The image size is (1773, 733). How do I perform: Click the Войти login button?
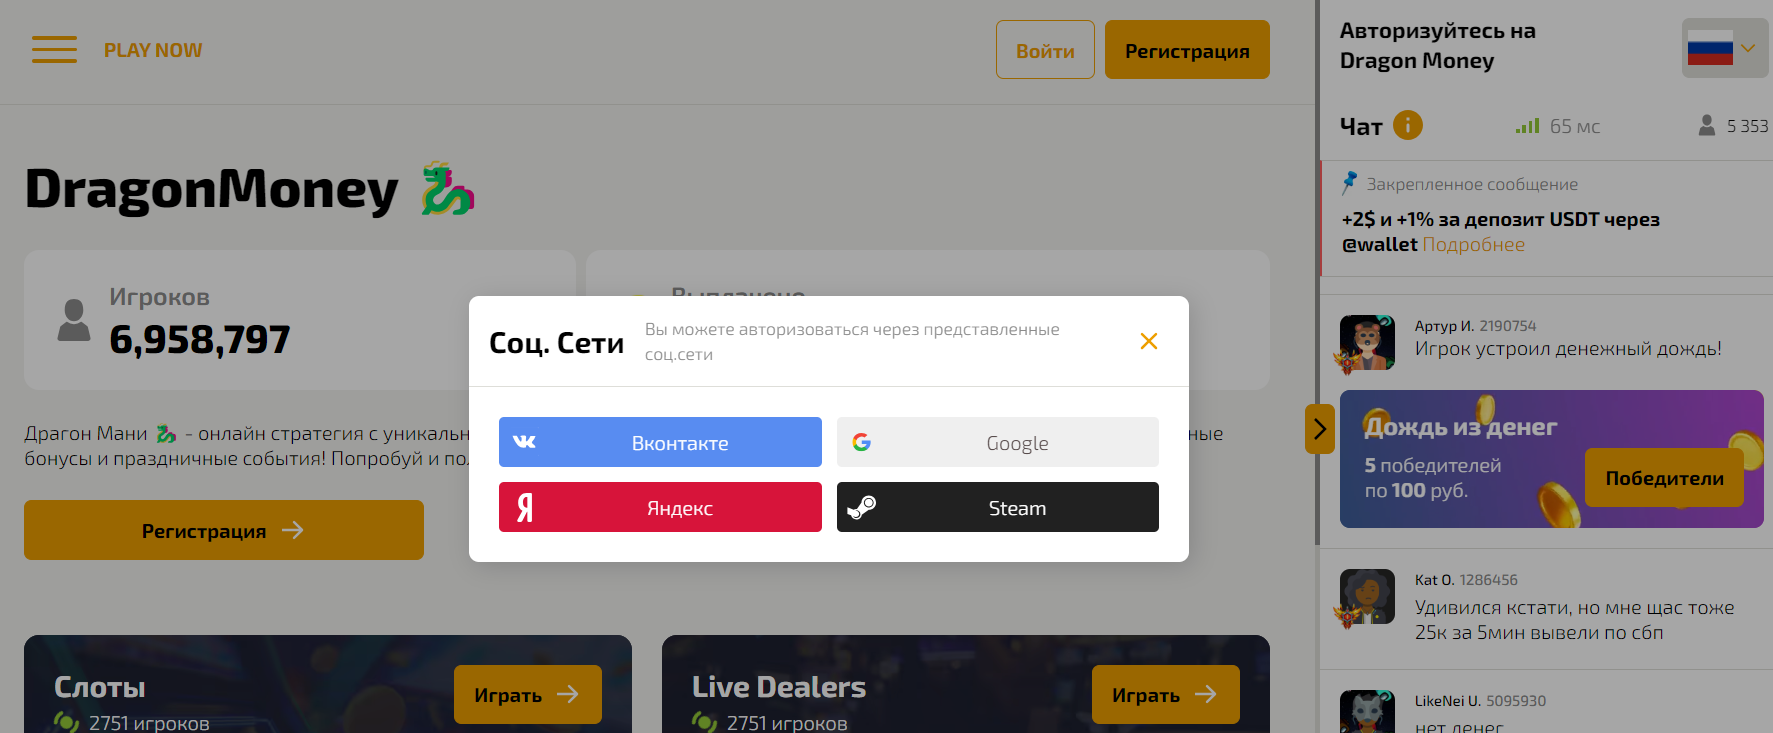(x=1045, y=50)
